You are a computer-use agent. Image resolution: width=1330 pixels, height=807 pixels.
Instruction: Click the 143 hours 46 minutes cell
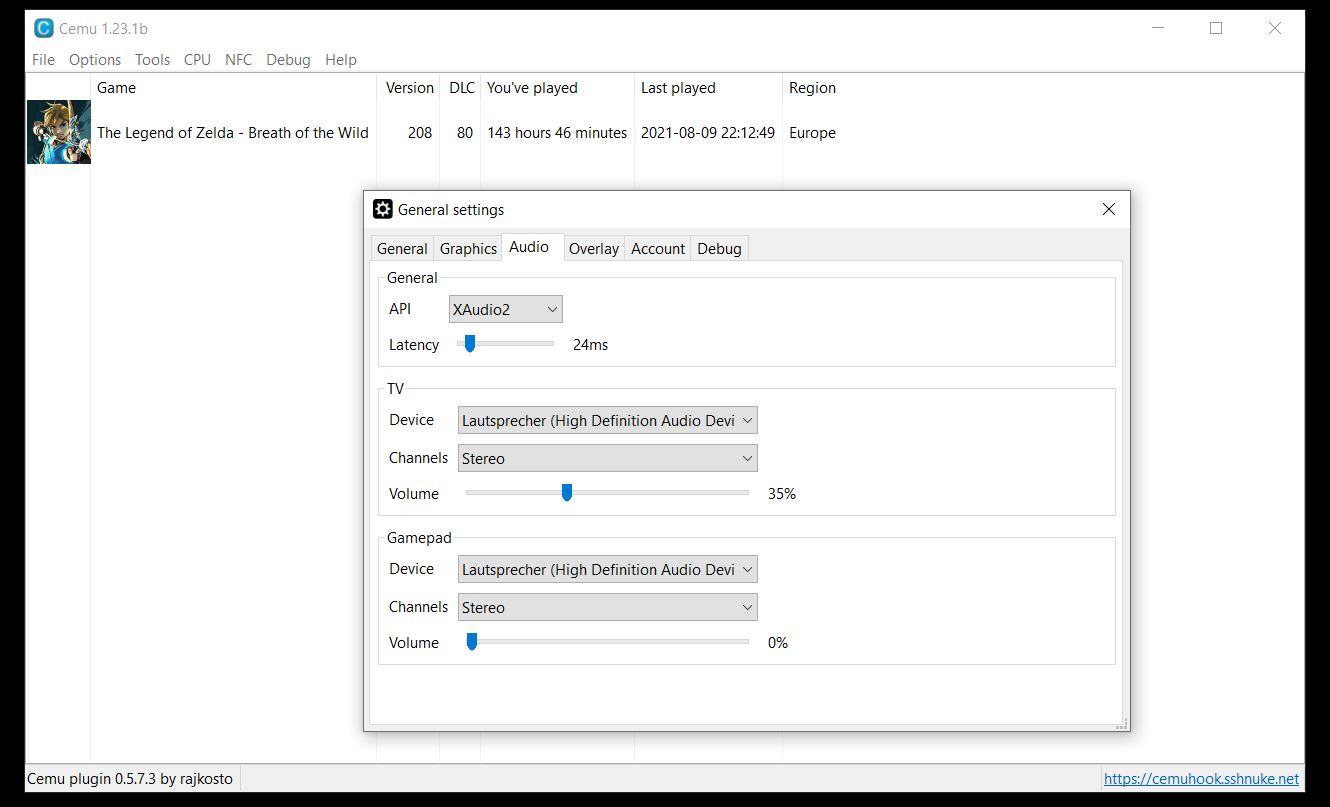point(557,132)
